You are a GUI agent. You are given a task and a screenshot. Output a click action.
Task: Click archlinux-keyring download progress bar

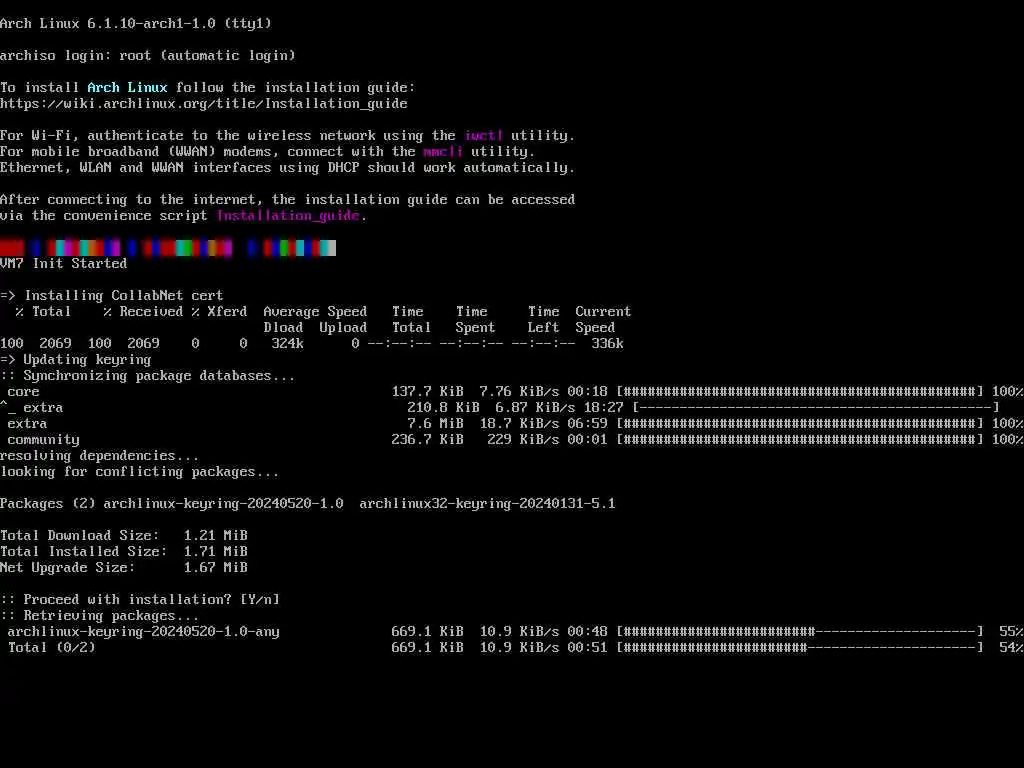[x=800, y=632]
